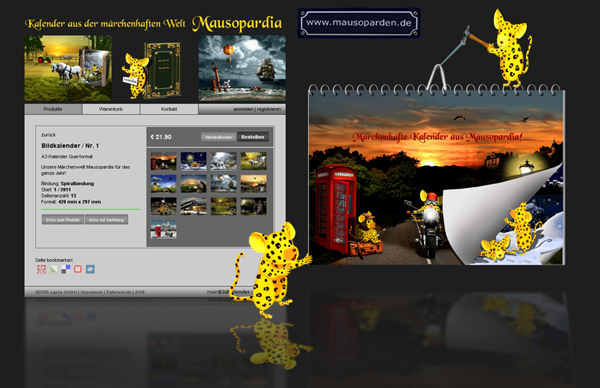This screenshot has height=388, width=600.
Task: Open Infos zur Lieferung
Action: coord(106,220)
